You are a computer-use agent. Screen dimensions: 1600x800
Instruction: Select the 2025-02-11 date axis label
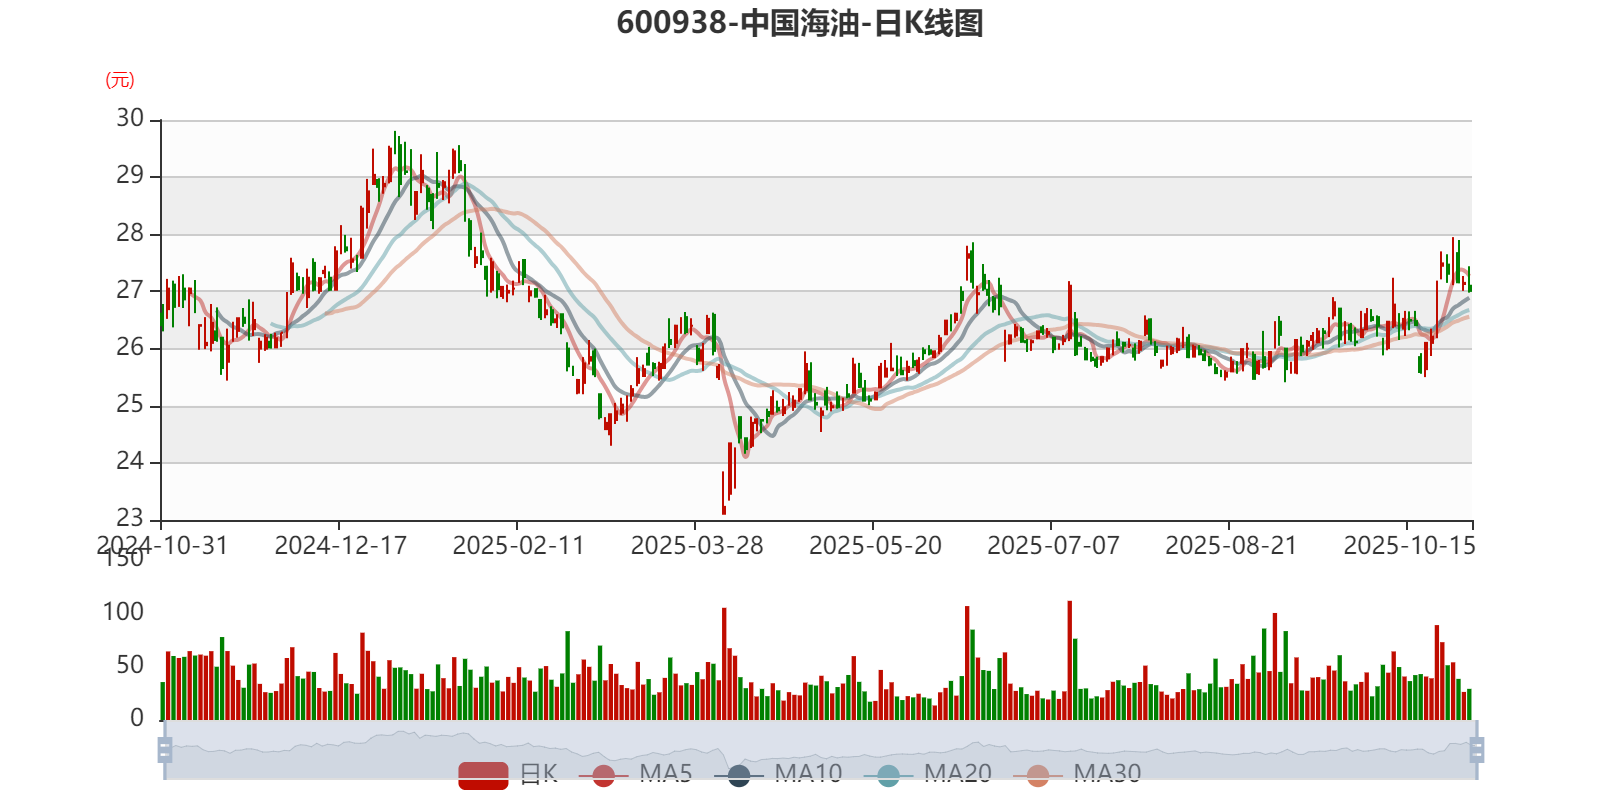[518, 545]
